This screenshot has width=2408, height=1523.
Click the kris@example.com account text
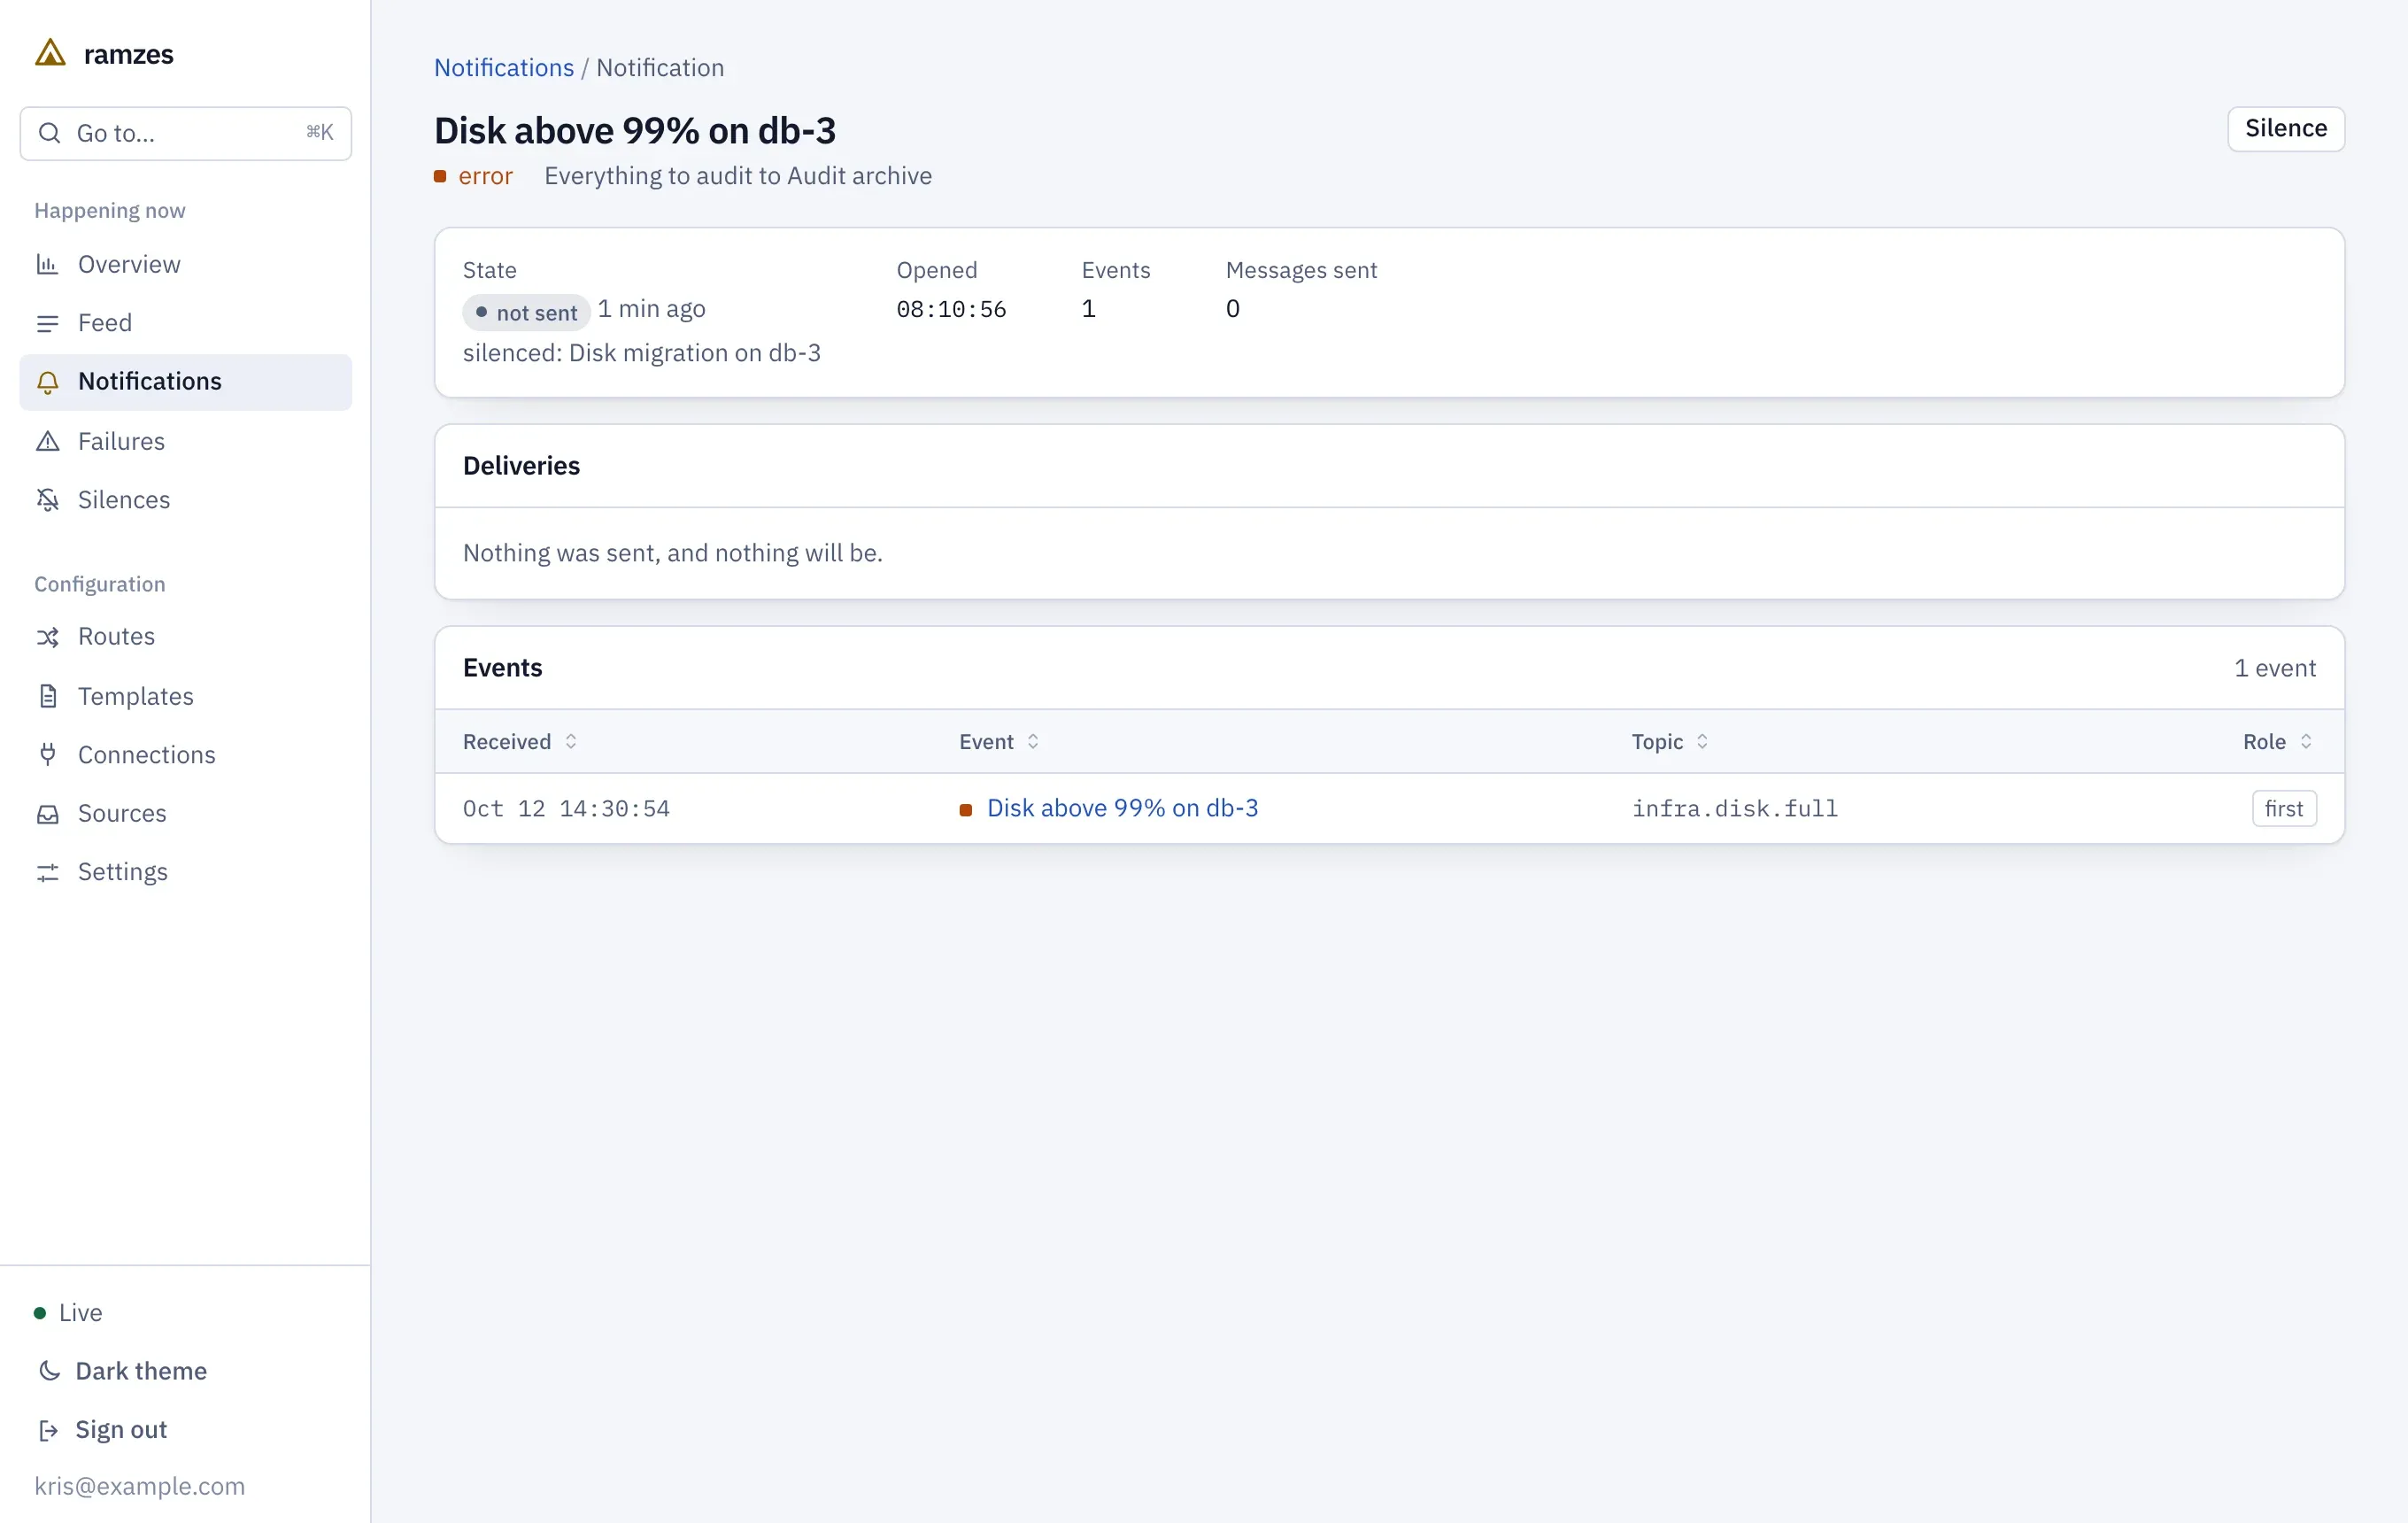tap(139, 1486)
